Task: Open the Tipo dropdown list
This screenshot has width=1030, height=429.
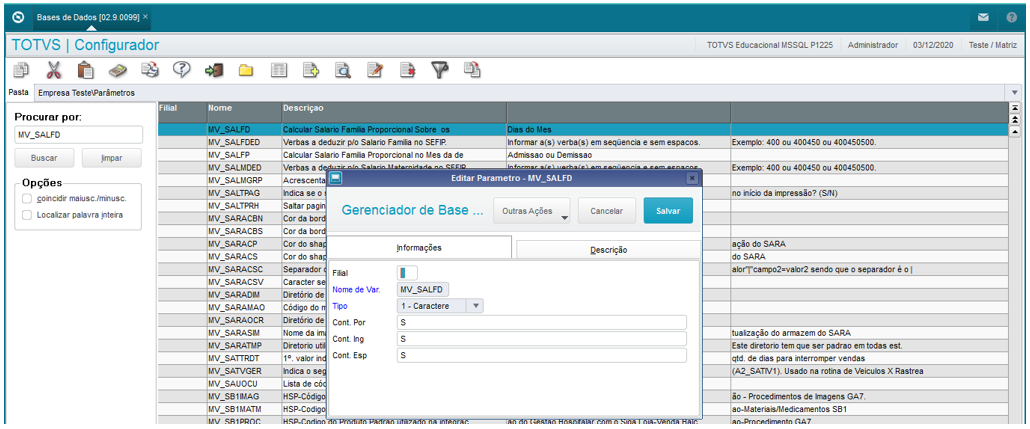Action: (x=476, y=305)
